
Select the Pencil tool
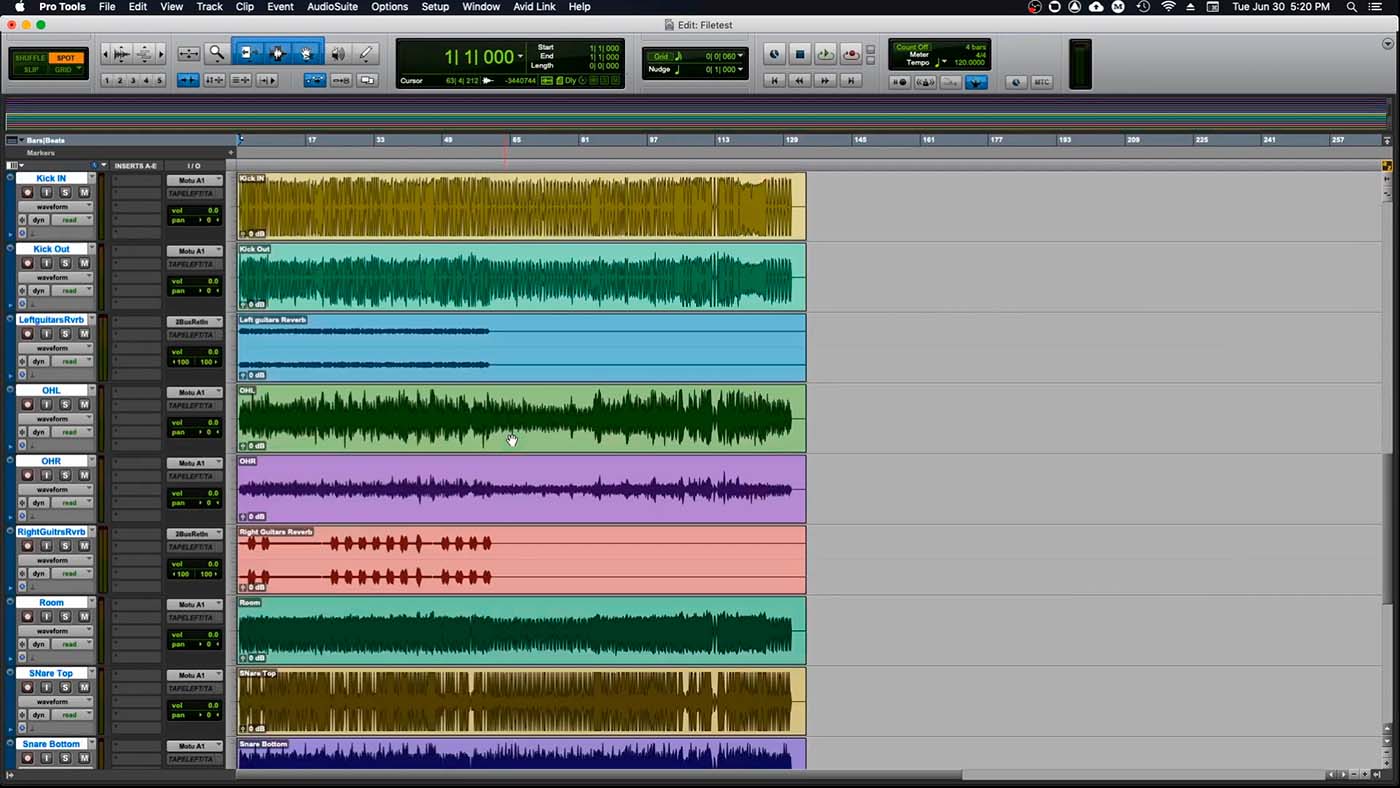pos(366,54)
